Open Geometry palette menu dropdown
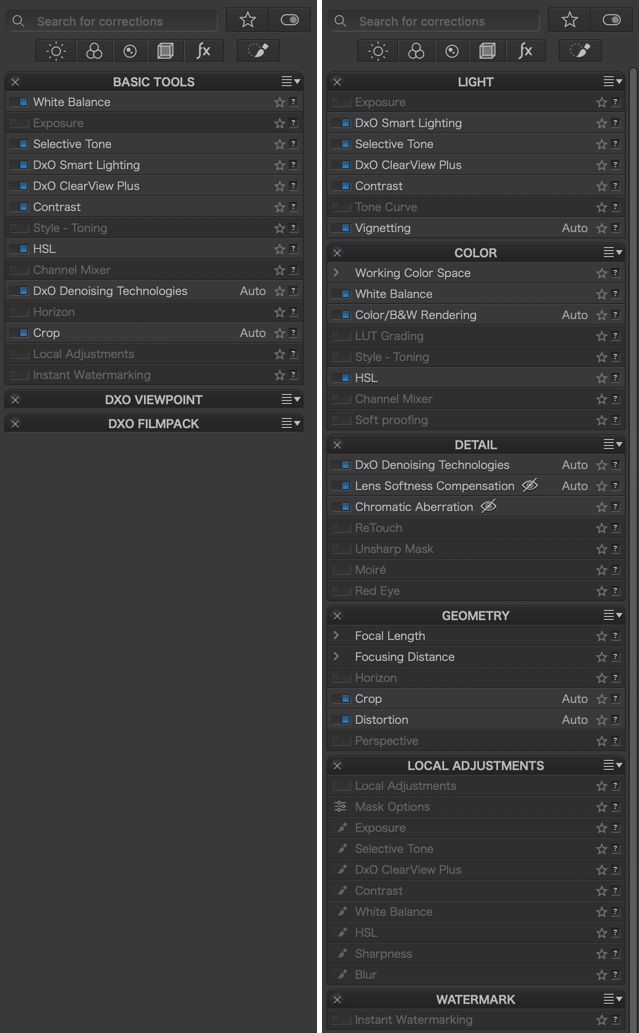The width and height of the screenshot is (639, 1033). (x=613, y=615)
